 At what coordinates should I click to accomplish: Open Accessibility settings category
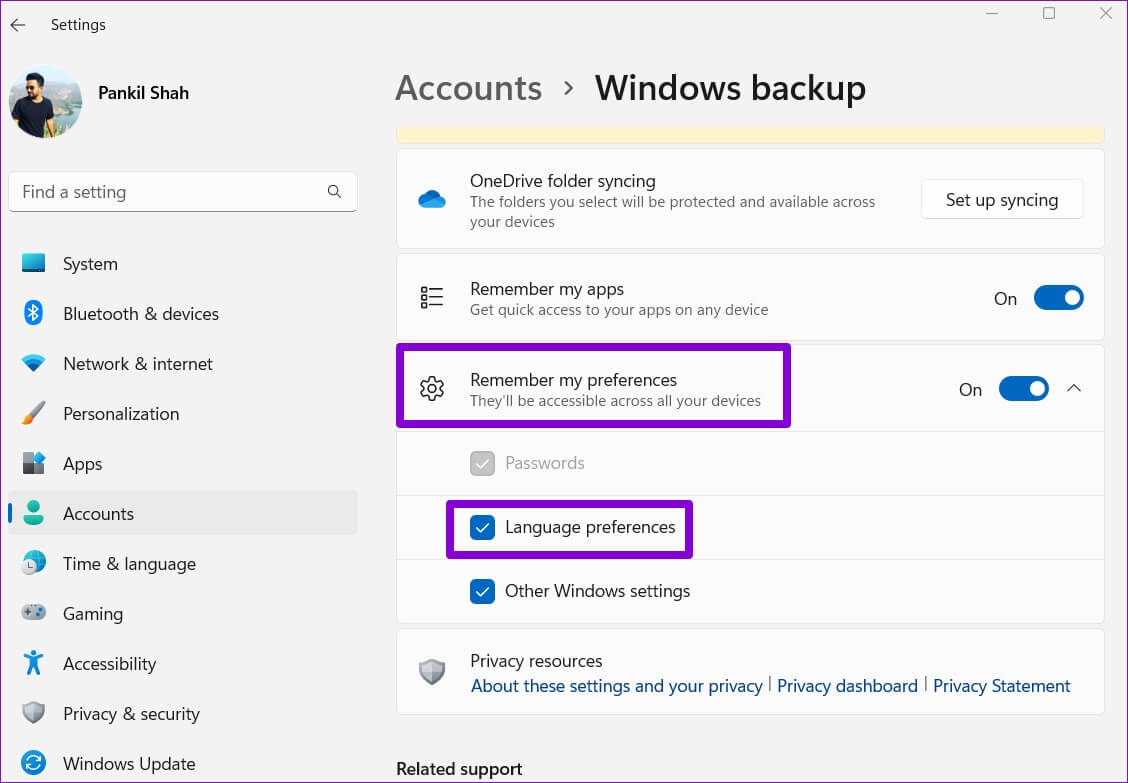183,663
